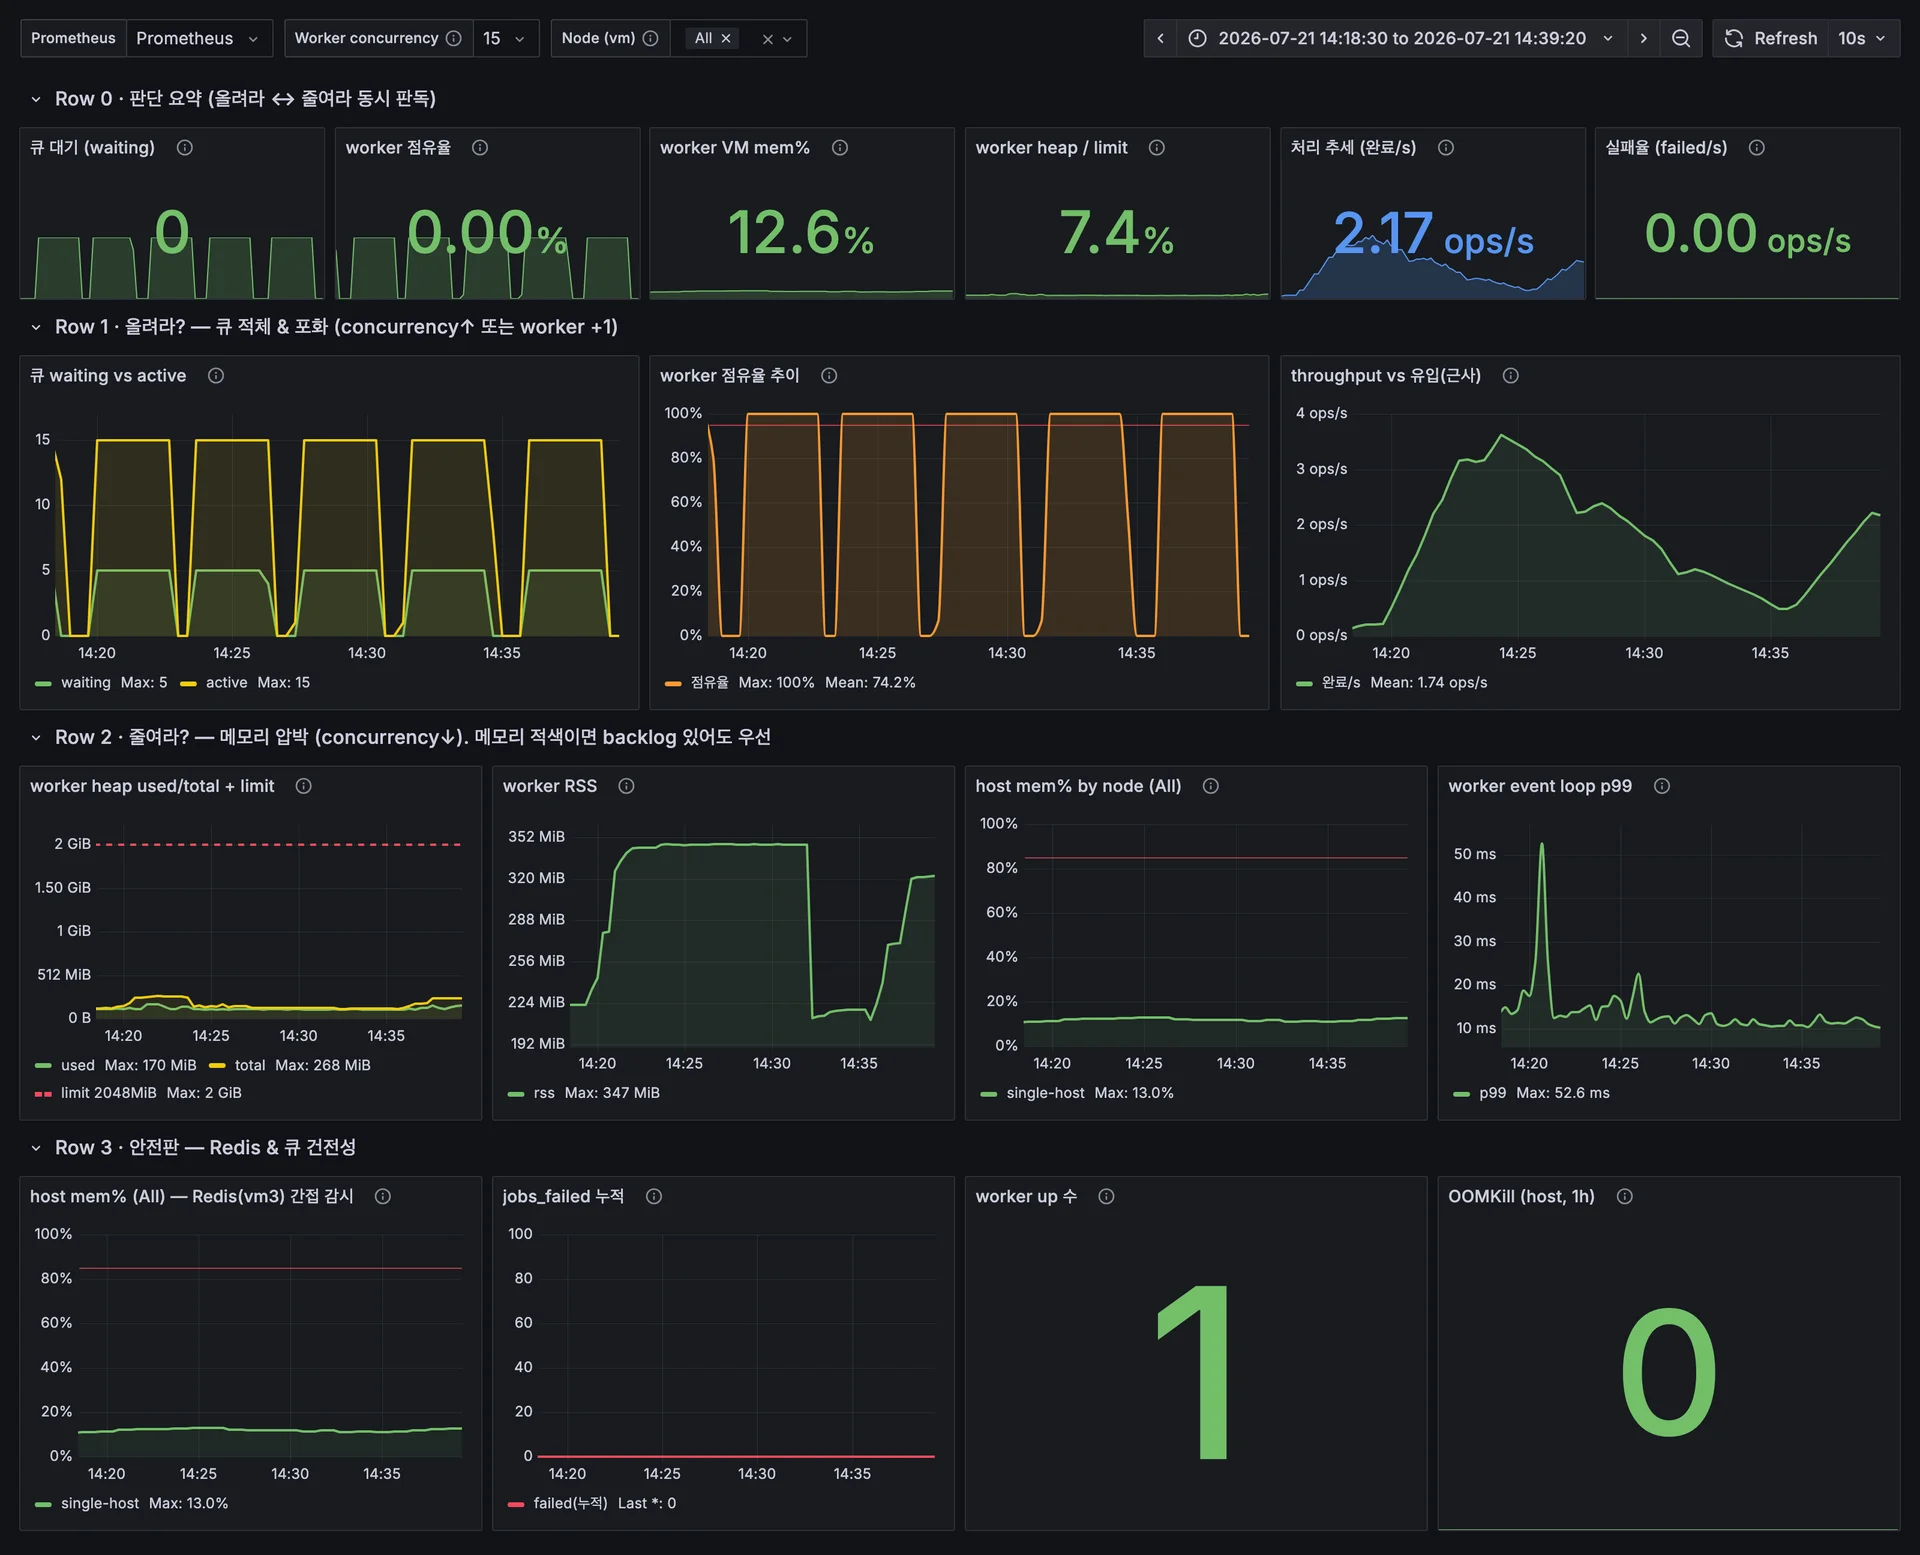Clear all Node (vm) selections

coord(768,39)
